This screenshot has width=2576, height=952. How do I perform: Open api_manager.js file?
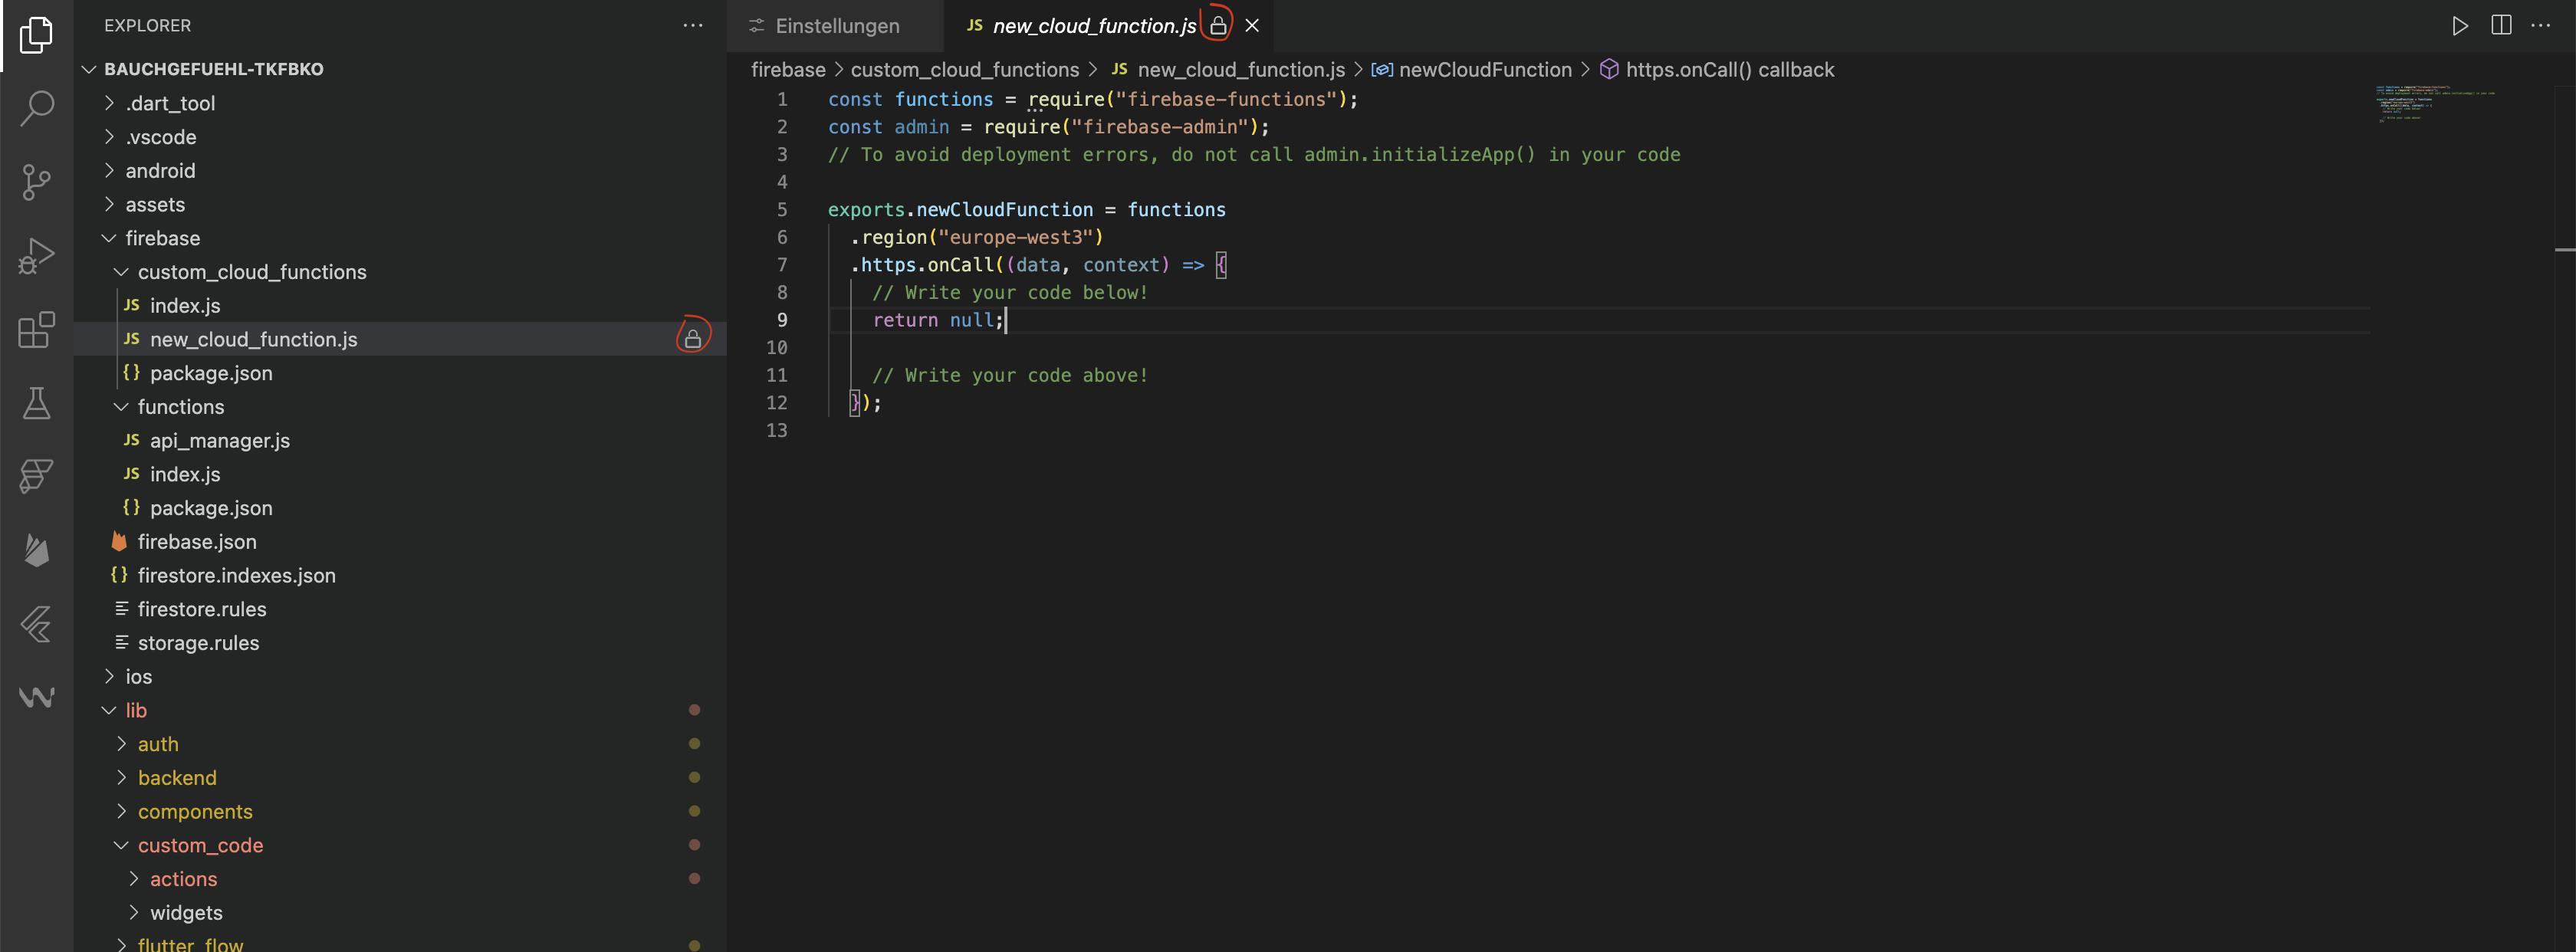(x=219, y=440)
